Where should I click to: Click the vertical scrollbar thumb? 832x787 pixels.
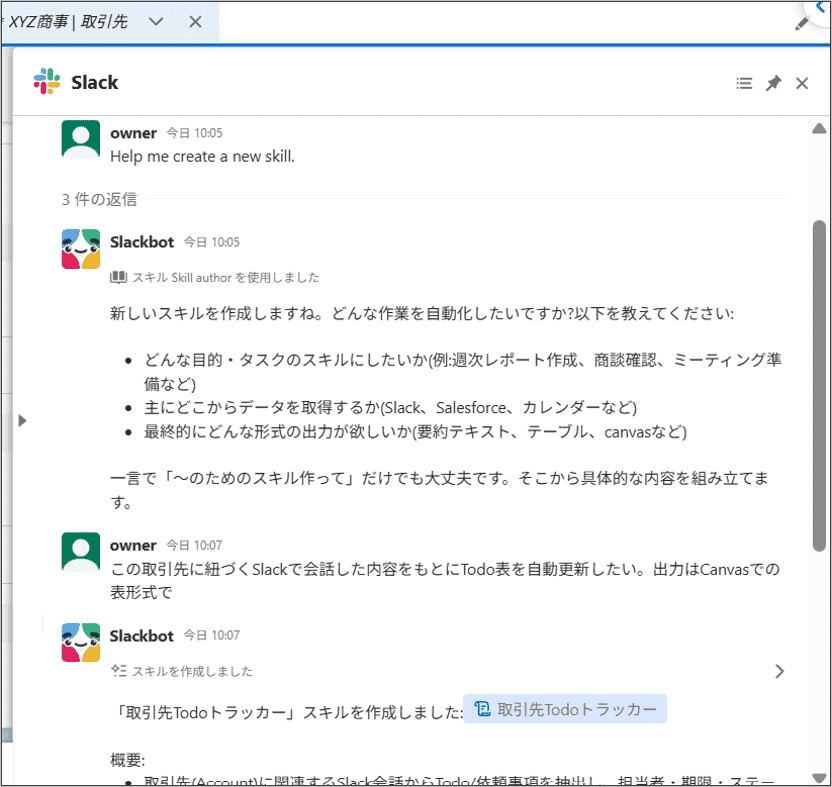pyautogui.click(x=819, y=386)
